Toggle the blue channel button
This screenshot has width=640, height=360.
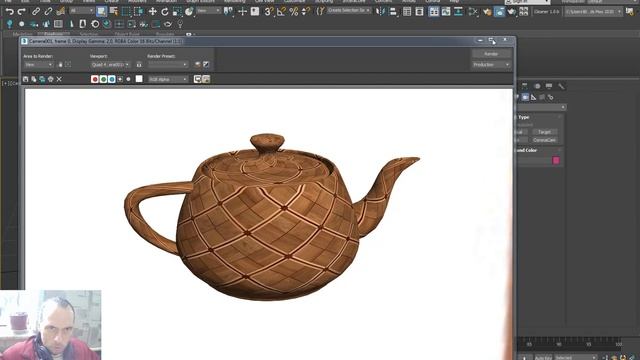tap(112, 79)
